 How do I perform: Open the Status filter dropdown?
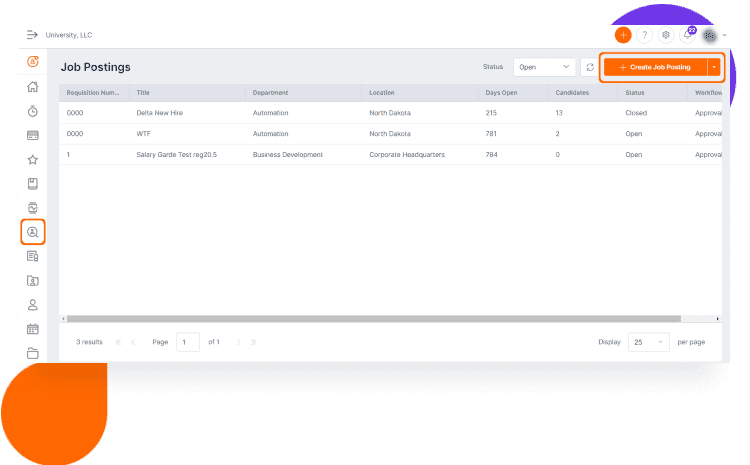544,67
